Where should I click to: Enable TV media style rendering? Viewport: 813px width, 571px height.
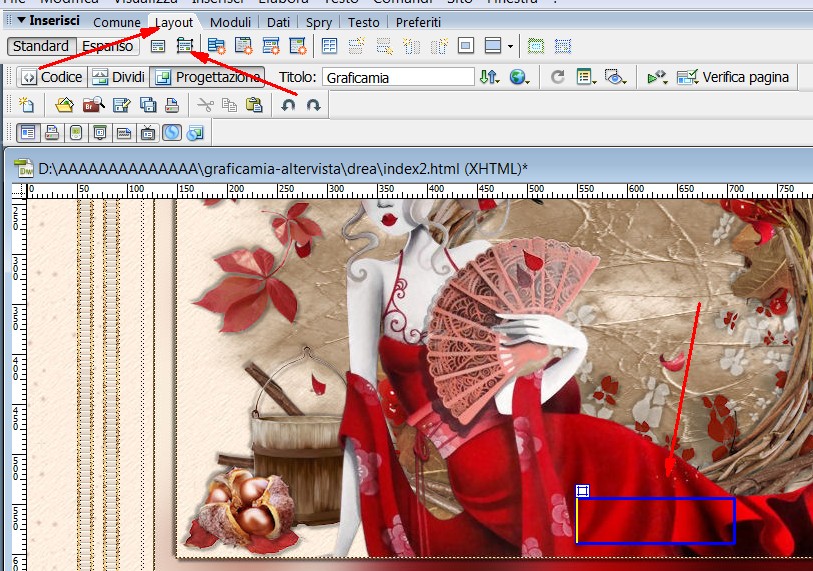pyautogui.click(x=148, y=133)
